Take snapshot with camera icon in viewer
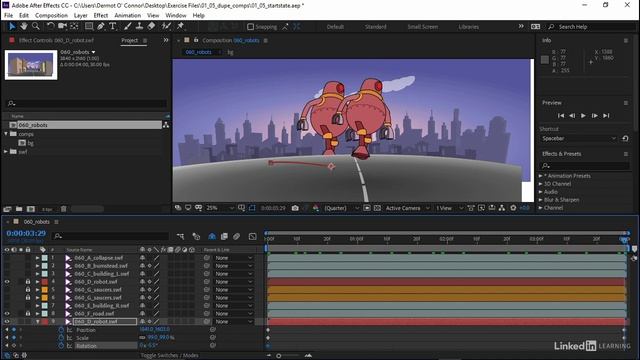Viewport: 640px width, 360px height. (295, 208)
